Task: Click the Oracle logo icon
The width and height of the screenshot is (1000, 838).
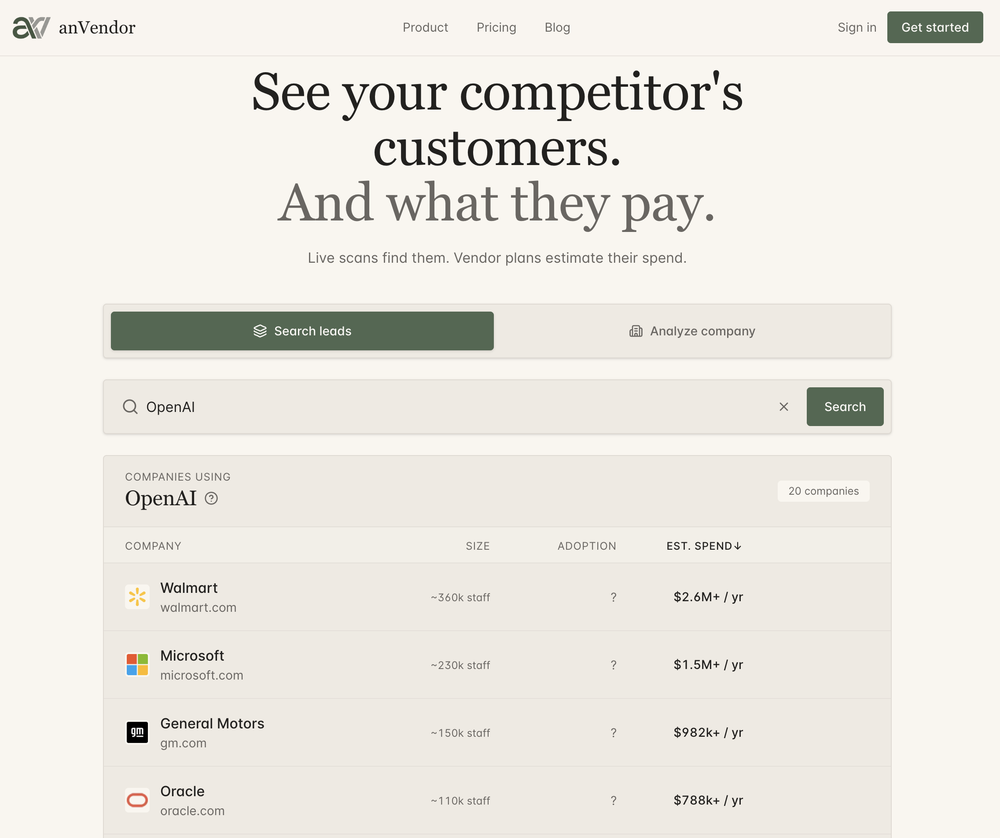Action: coord(137,800)
